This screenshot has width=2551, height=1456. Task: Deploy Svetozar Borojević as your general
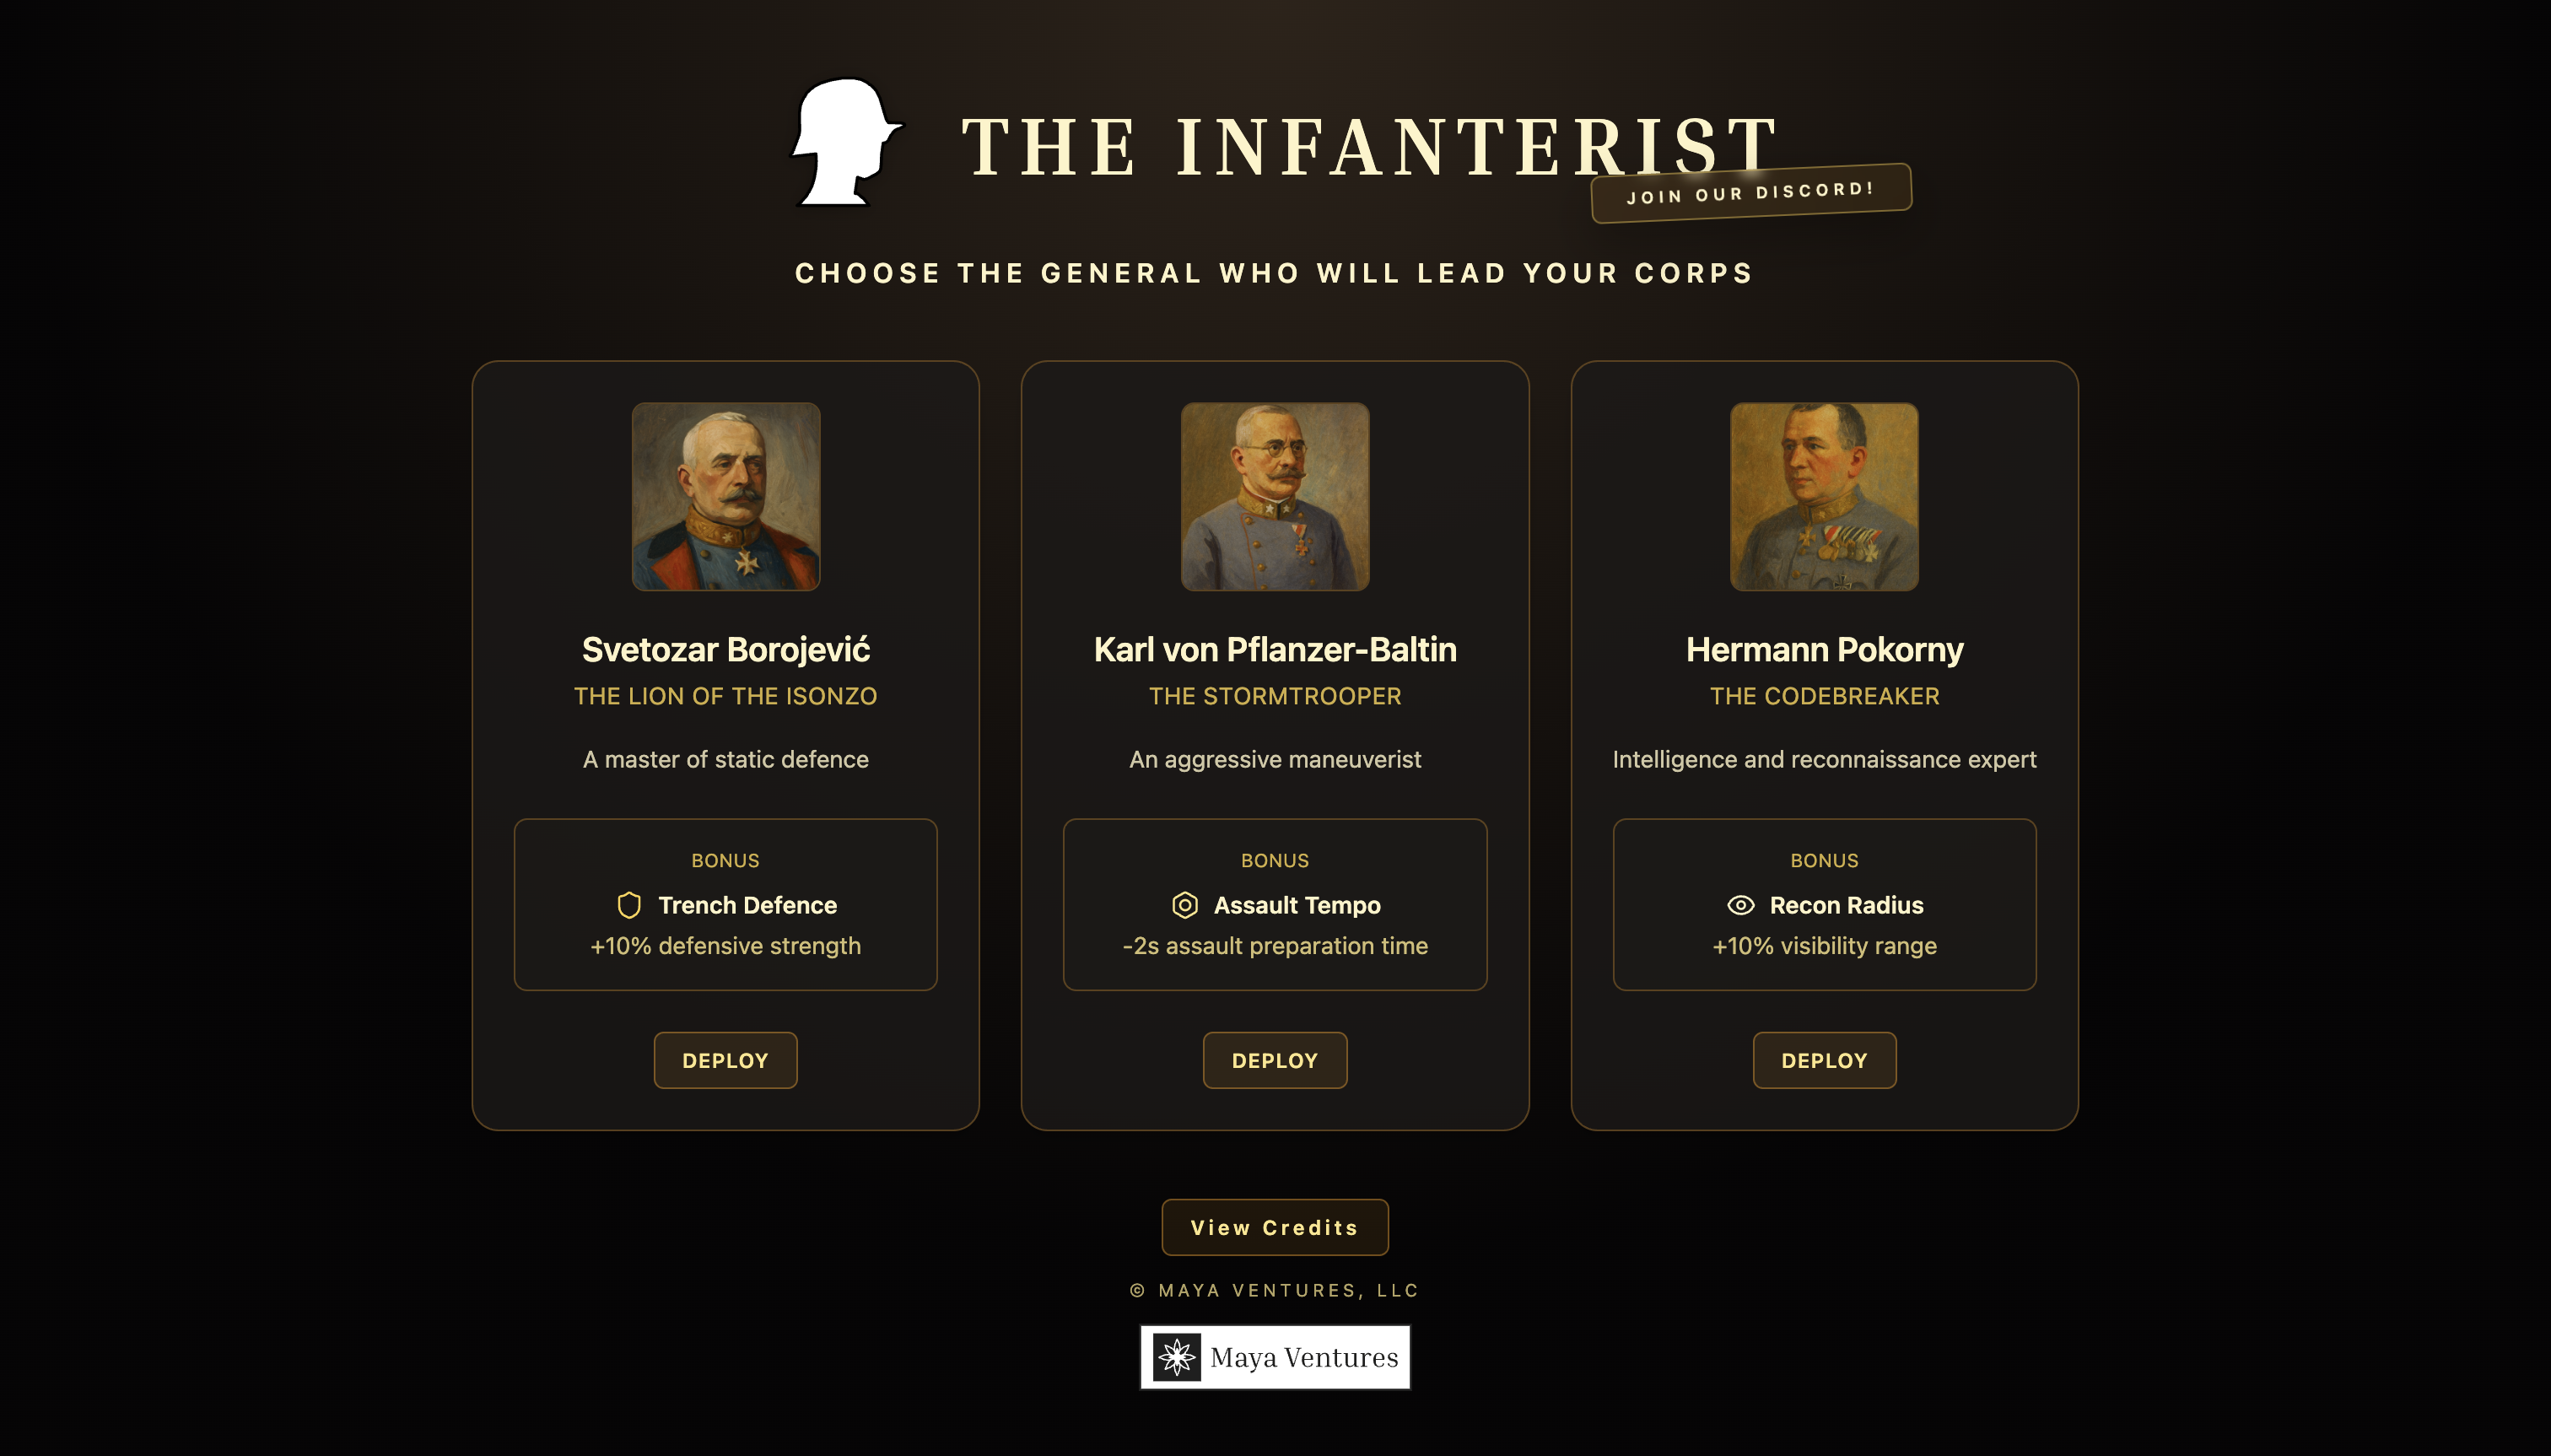tap(726, 1060)
